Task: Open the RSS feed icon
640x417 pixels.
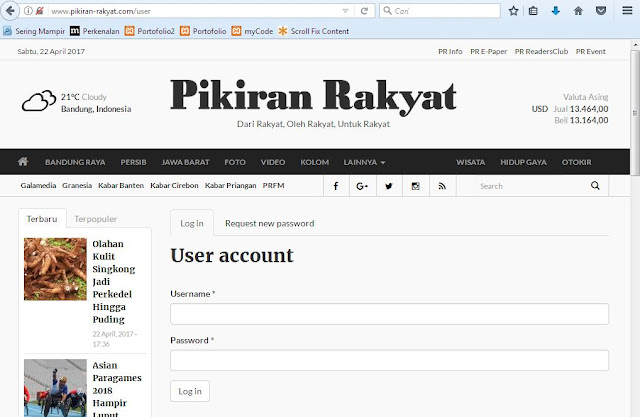Action: point(442,186)
